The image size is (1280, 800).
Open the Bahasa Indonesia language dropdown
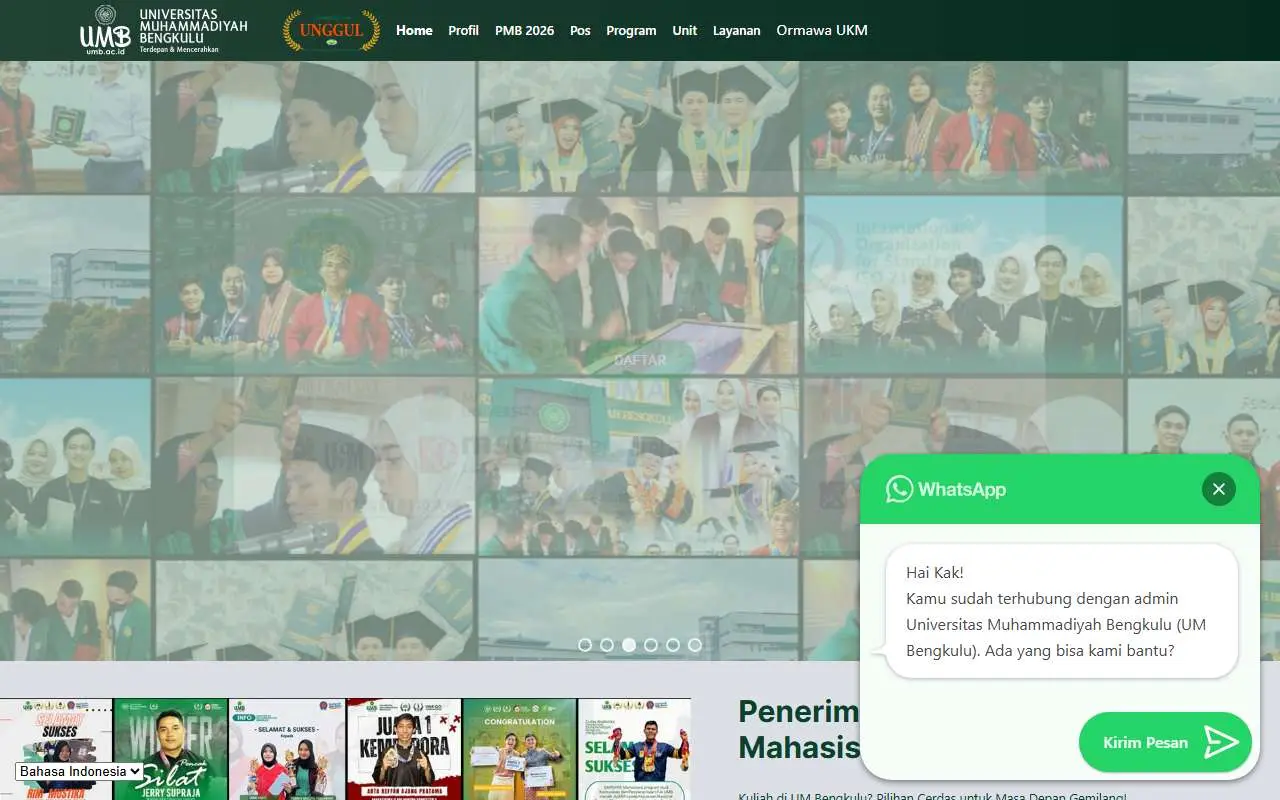(79, 771)
